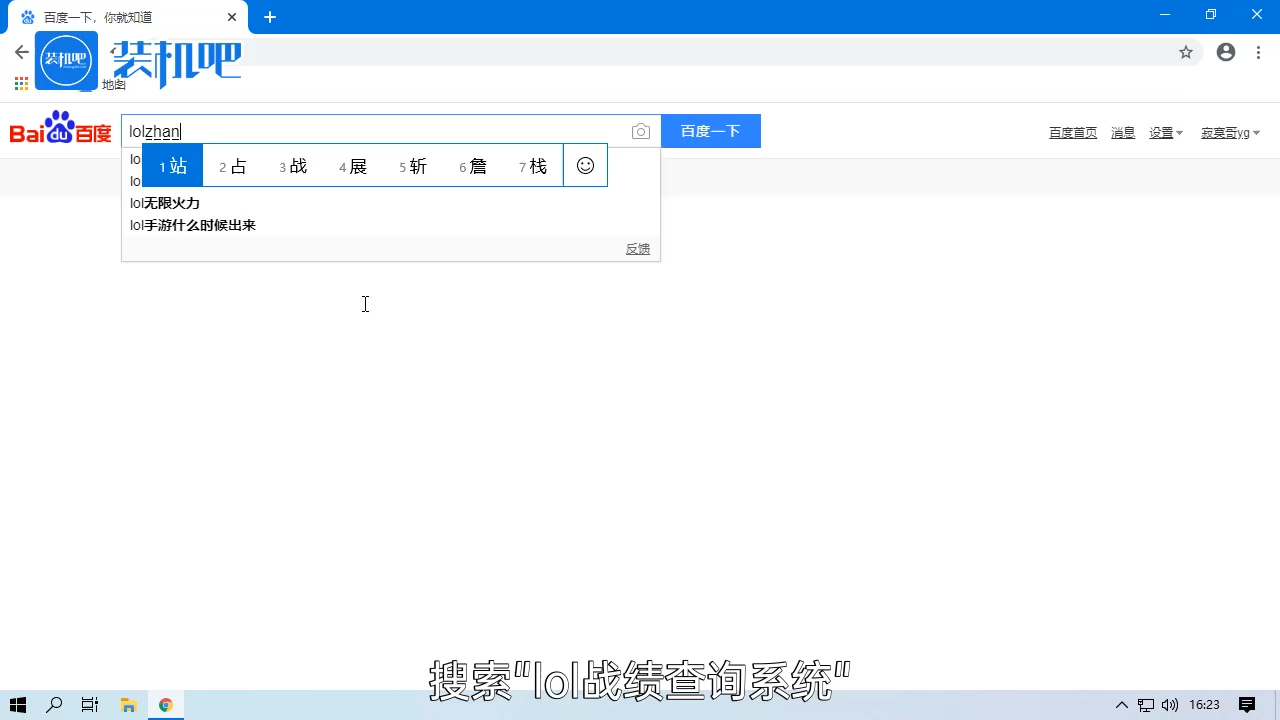Open a new browser tab

click(x=270, y=17)
